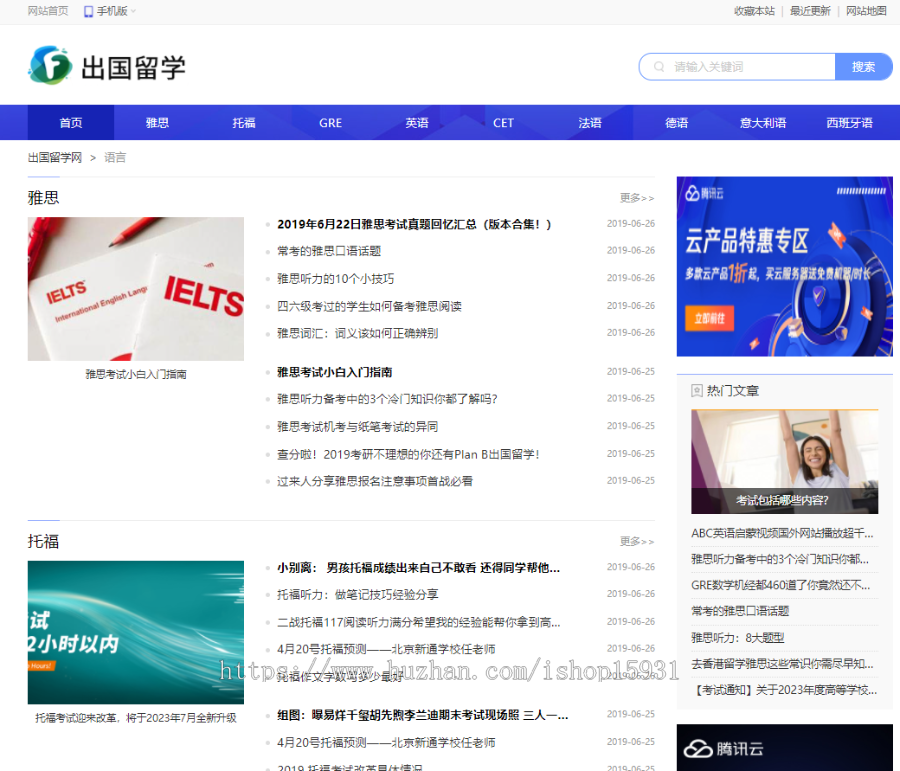900x771 pixels.
Task: Click the bottom 腾讯云 ad banner
Action: 785,747
